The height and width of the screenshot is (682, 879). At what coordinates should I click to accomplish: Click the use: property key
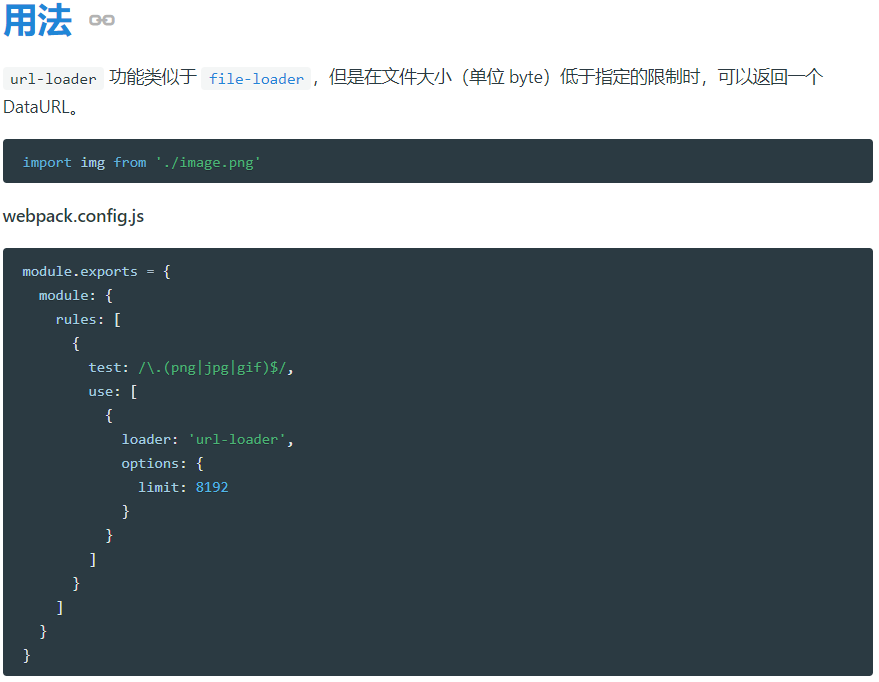point(105,391)
